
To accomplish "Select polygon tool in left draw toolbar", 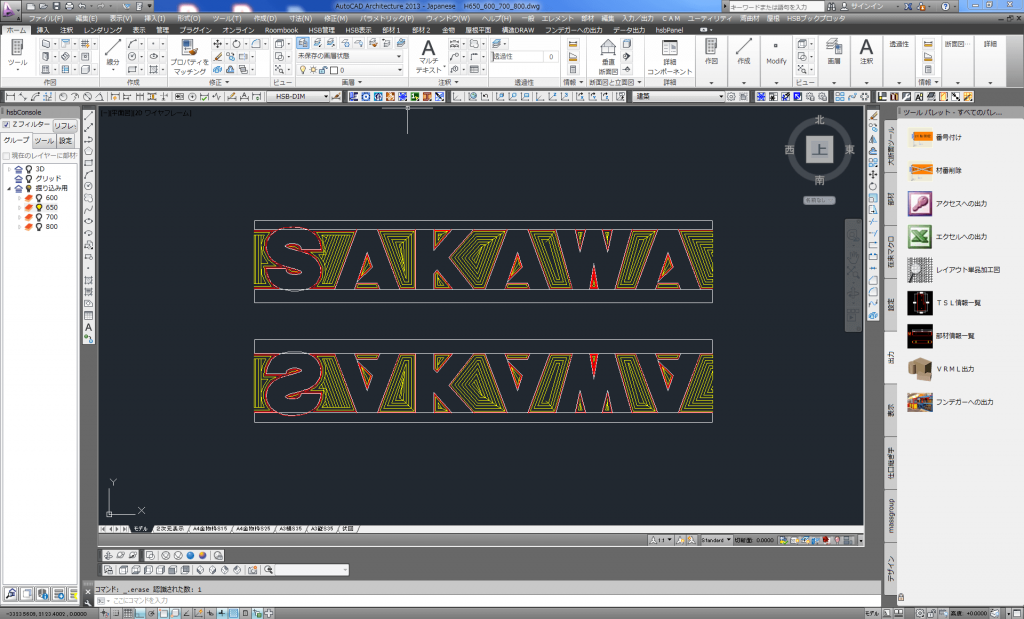I will (x=89, y=151).
